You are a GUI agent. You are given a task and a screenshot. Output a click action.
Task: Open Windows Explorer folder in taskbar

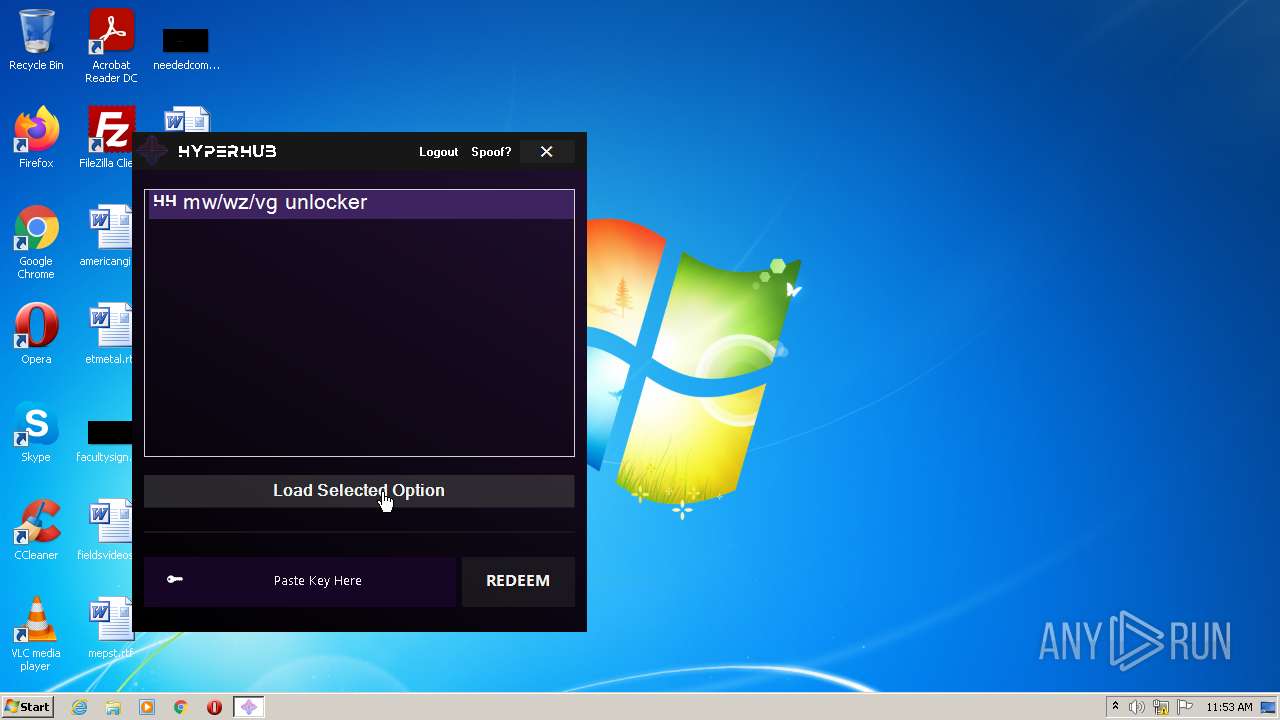[113, 707]
